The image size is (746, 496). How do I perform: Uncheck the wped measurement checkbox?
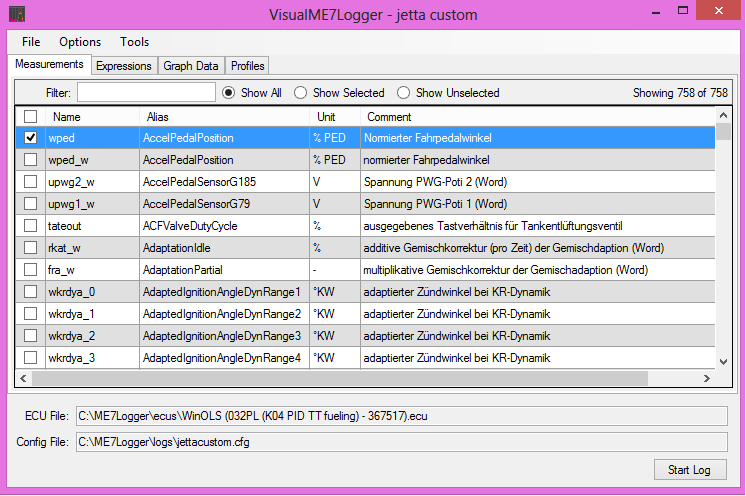[x=30, y=137]
